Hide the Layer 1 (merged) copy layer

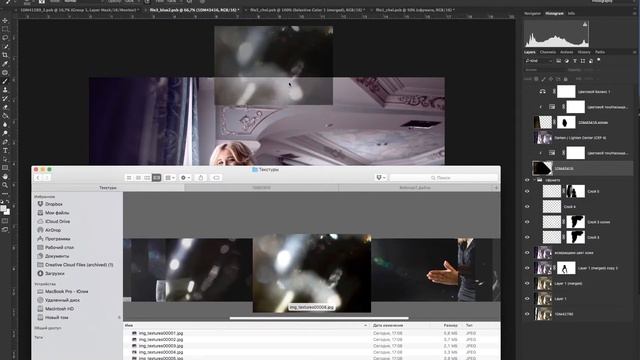click(527, 268)
